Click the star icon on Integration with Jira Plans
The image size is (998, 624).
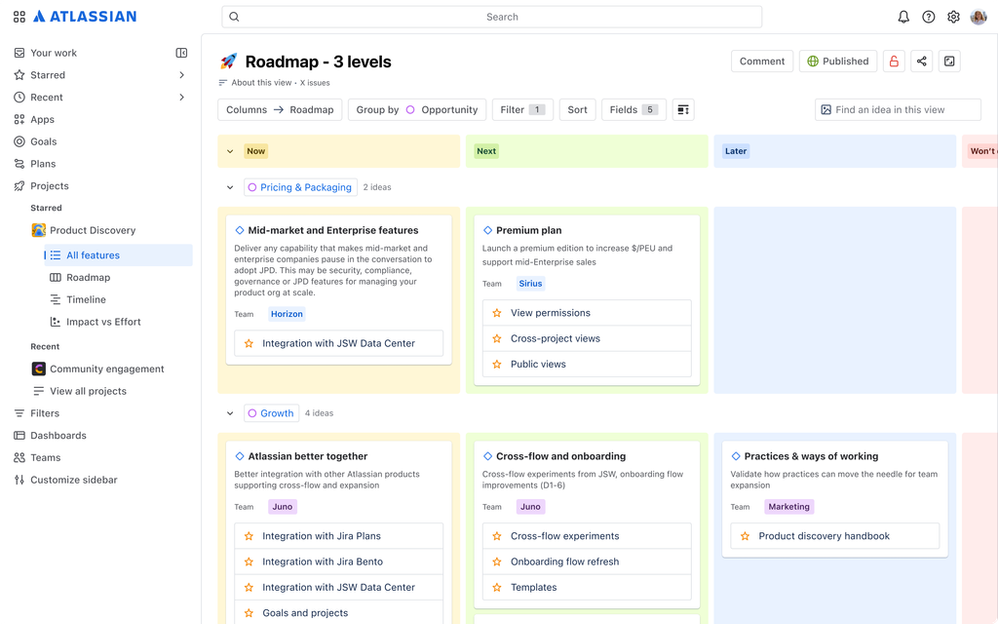(x=249, y=536)
